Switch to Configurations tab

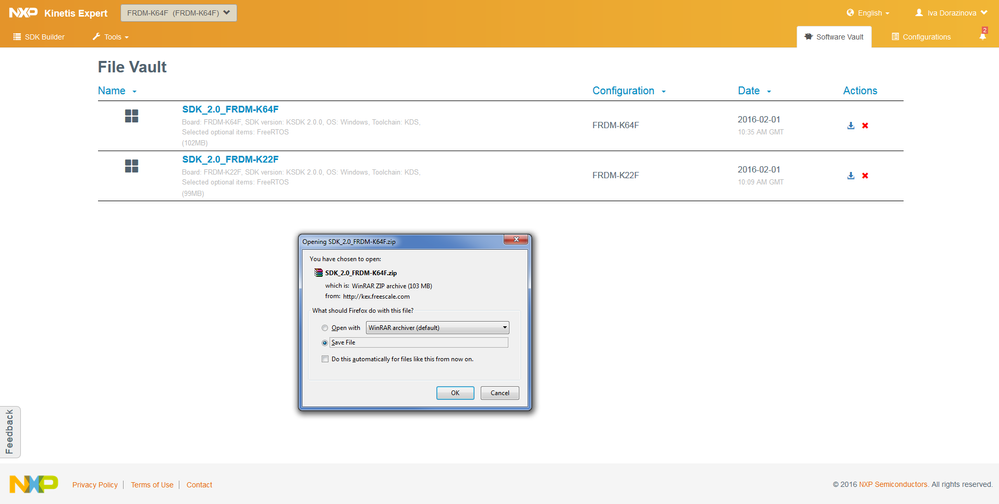(x=921, y=37)
